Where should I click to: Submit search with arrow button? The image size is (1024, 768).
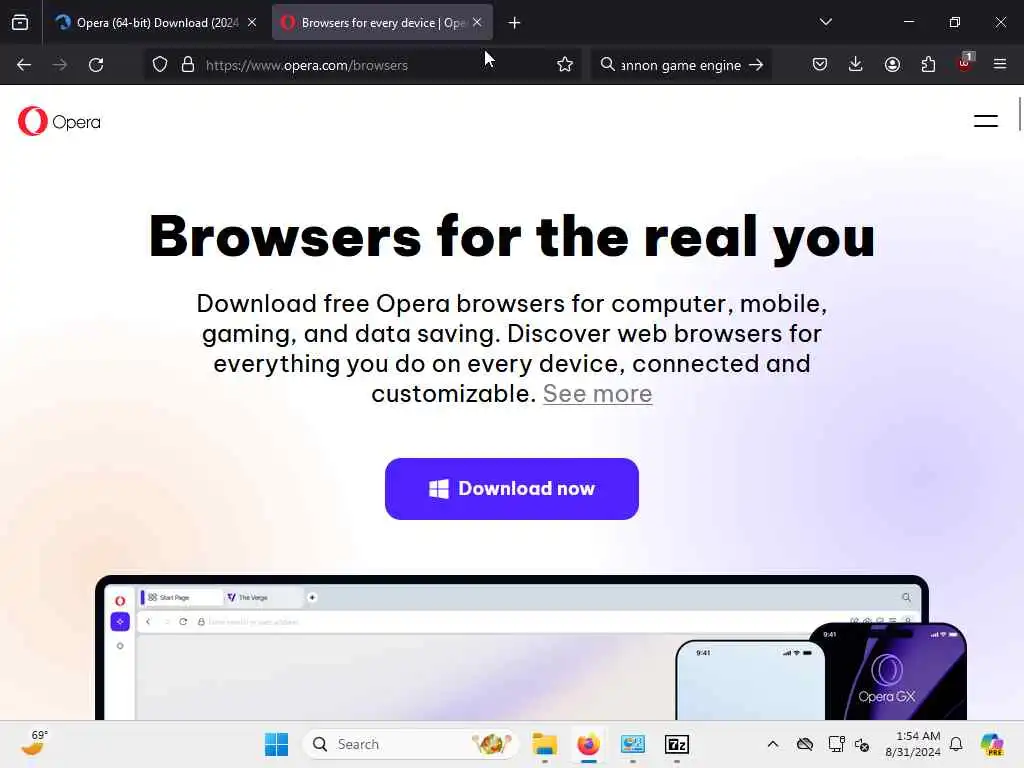coord(756,65)
